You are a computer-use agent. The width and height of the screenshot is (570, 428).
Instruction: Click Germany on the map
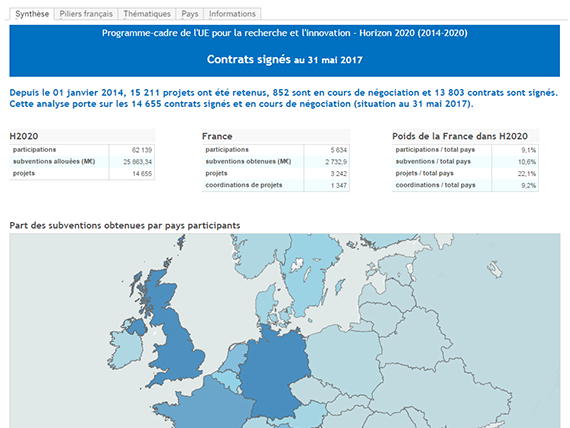274,371
